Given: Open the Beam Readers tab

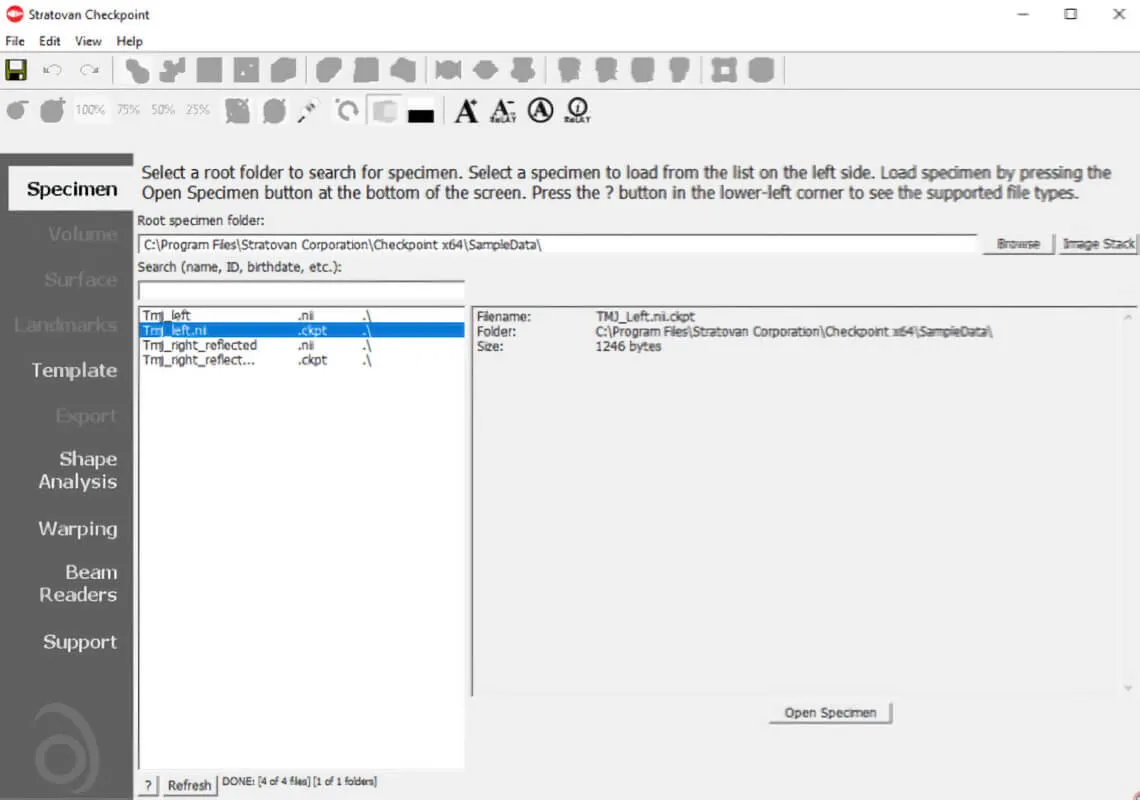Looking at the screenshot, I should point(78,583).
